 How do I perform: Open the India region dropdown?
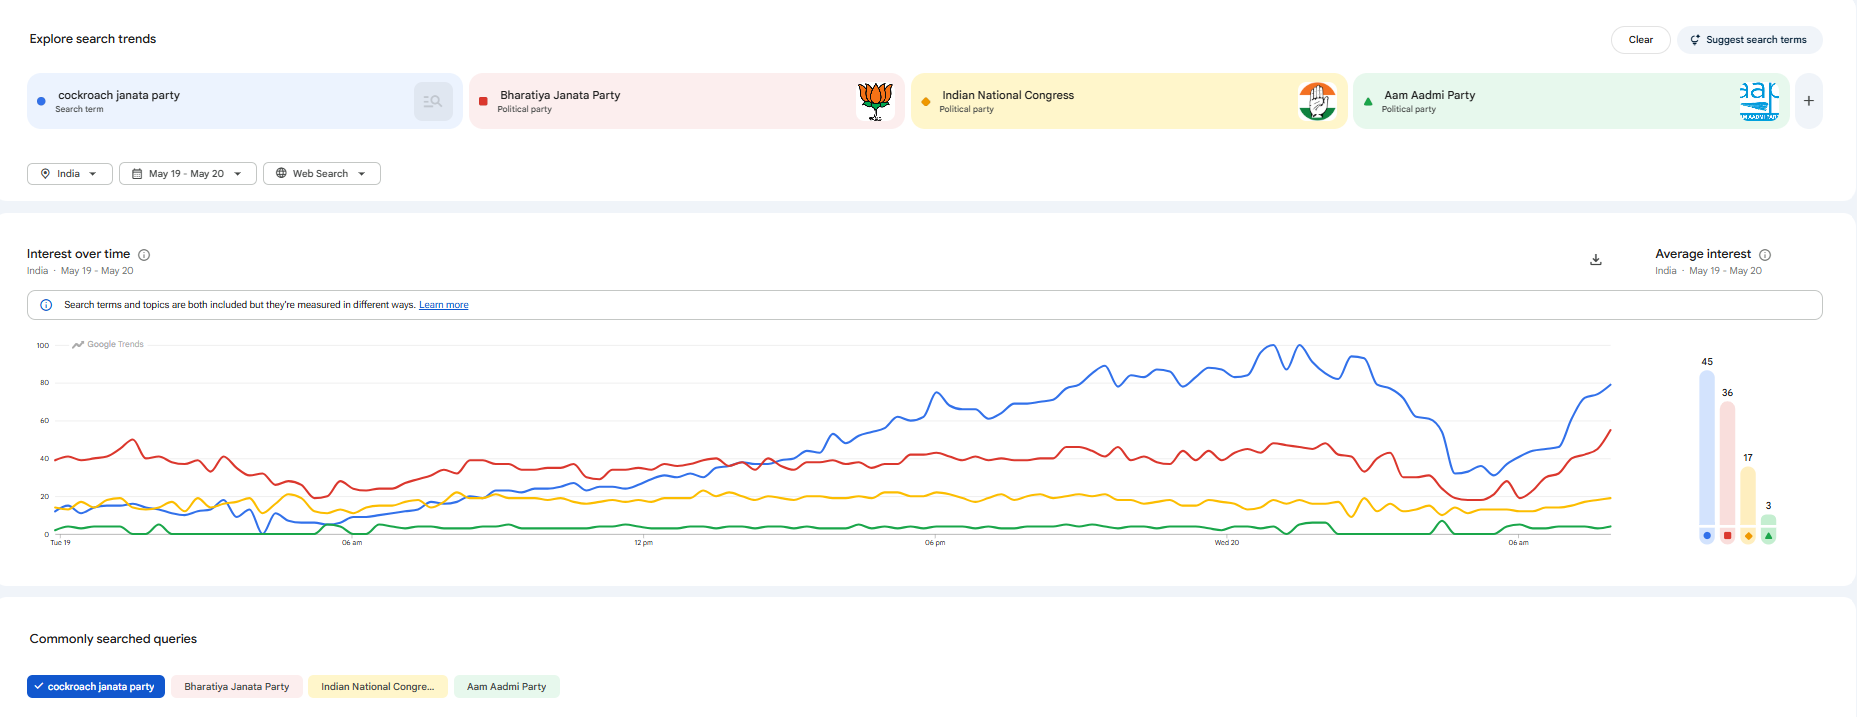[69, 174]
